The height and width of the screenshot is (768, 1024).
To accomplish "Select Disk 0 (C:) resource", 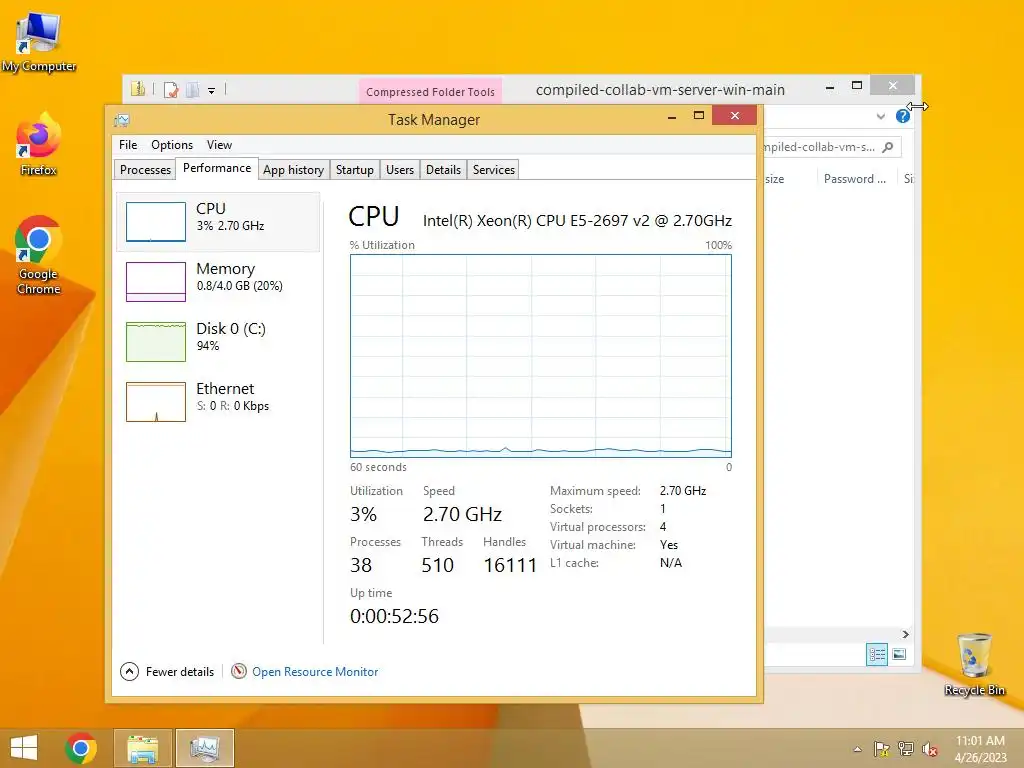I will pyautogui.click(x=218, y=342).
